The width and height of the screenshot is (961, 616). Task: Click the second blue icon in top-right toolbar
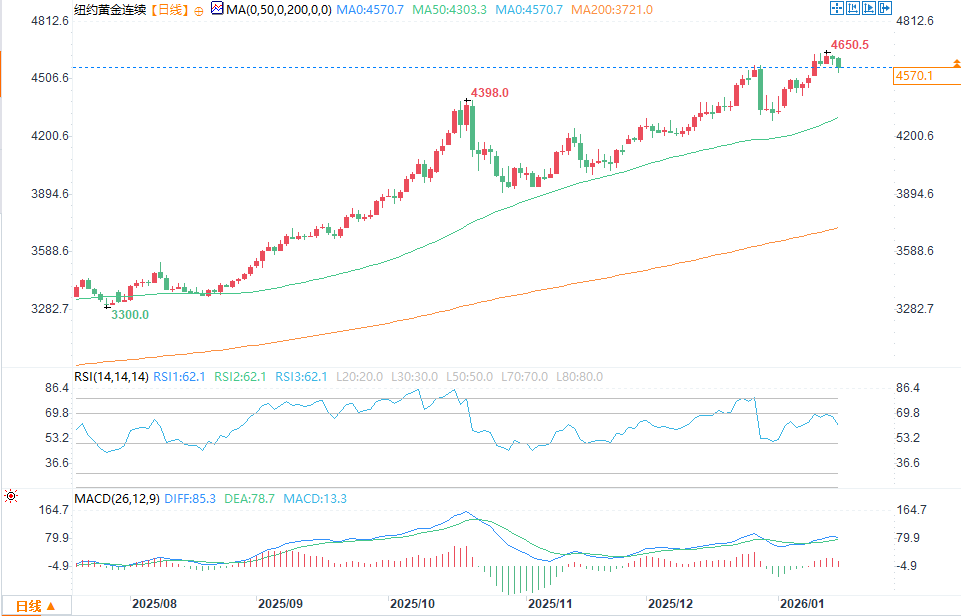tap(853, 8)
